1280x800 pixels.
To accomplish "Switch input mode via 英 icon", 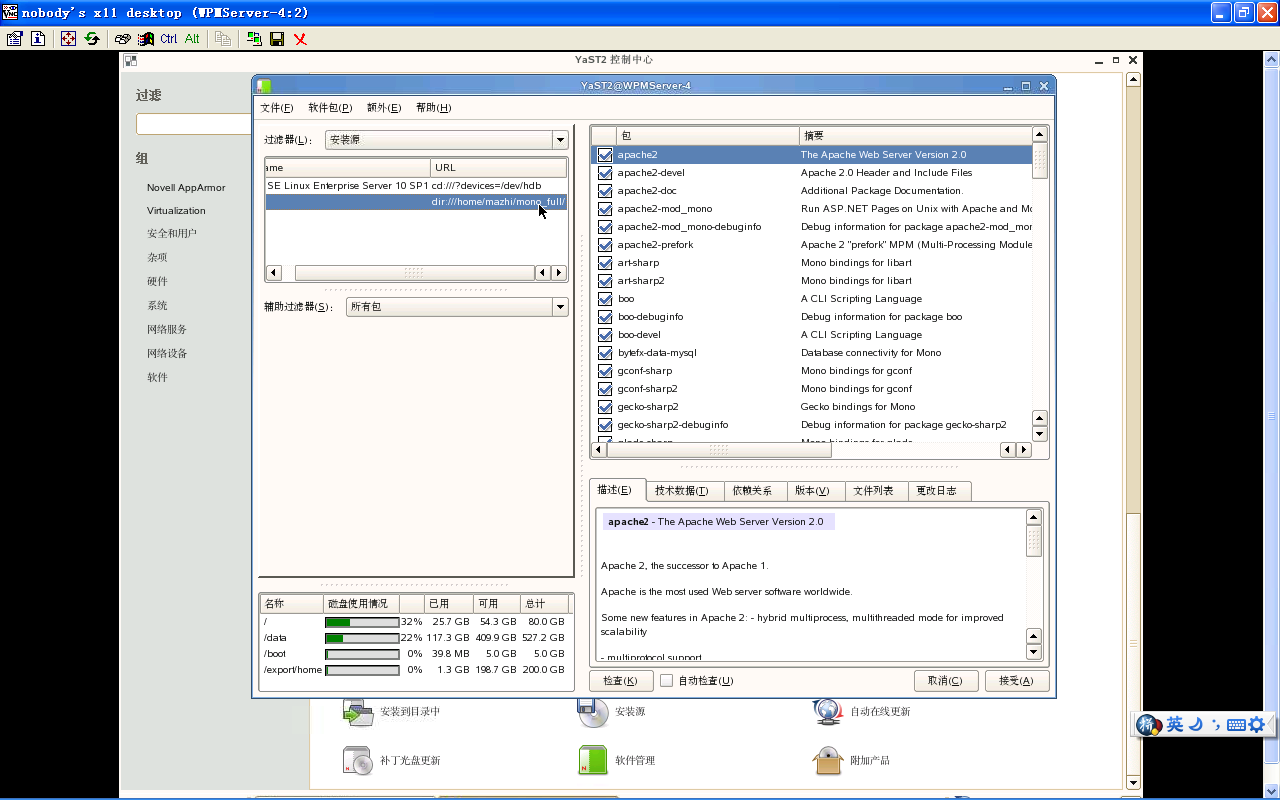I will [1175, 725].
